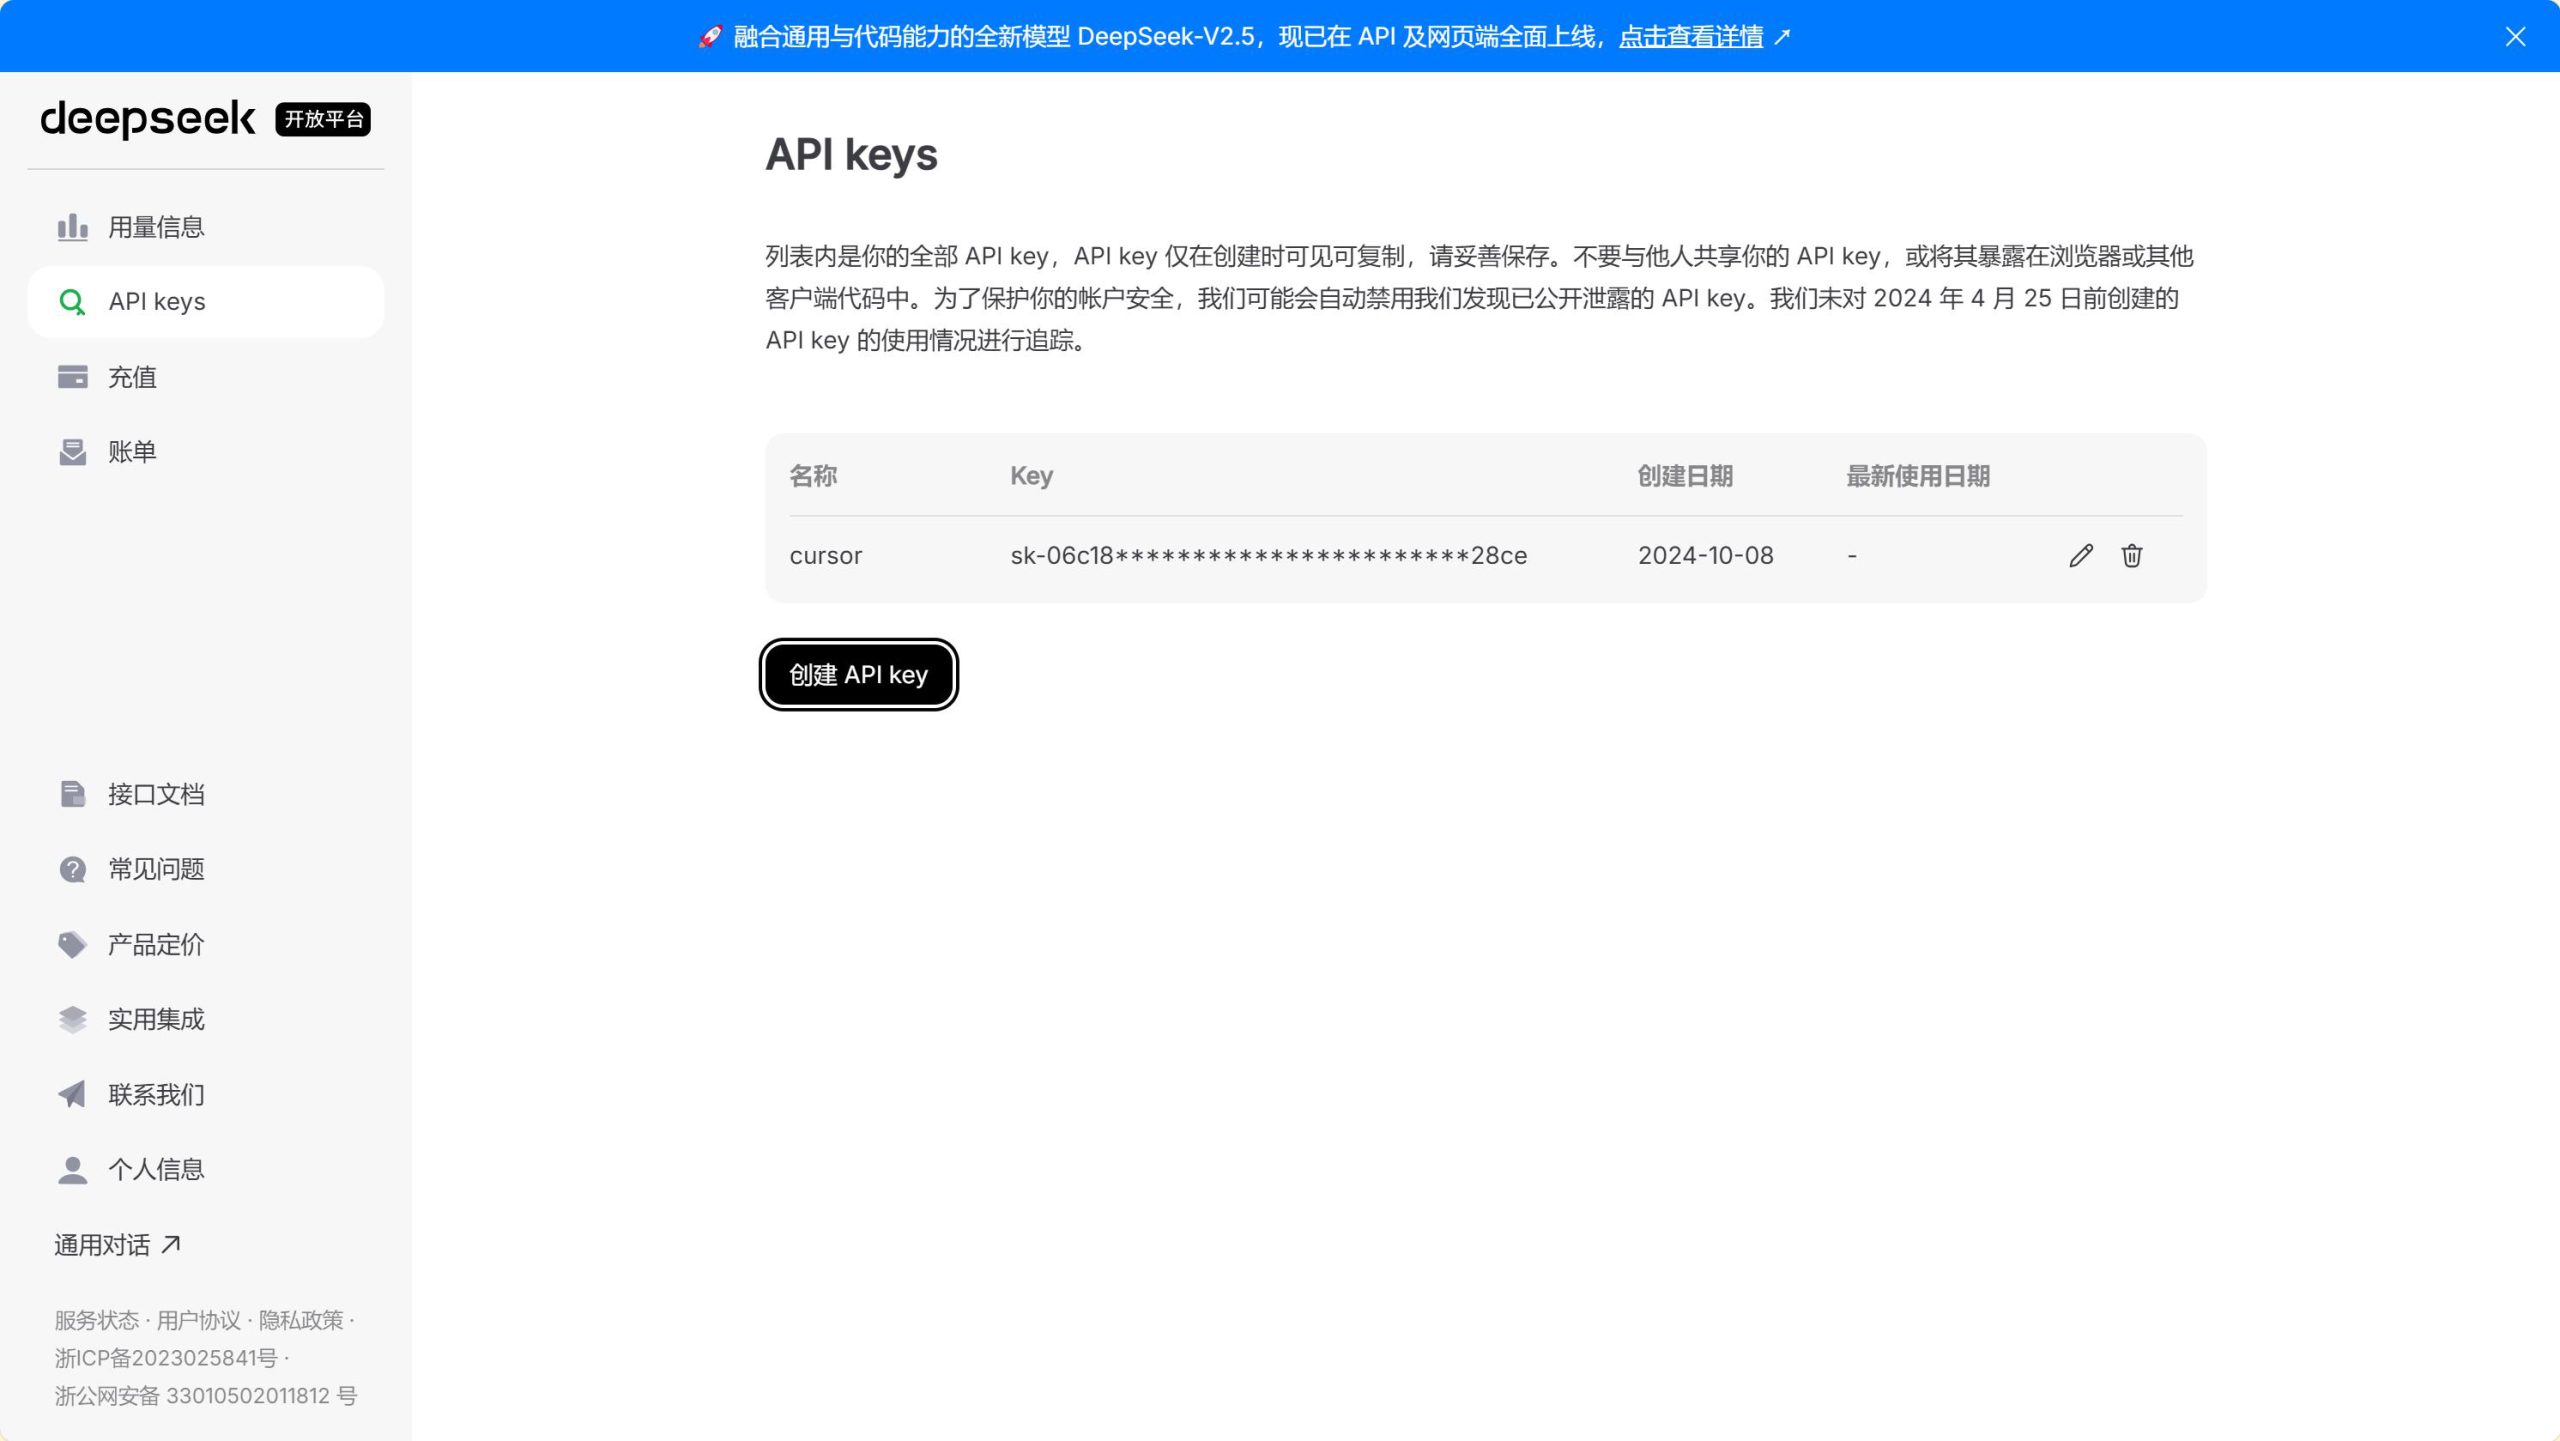Viewport: 2560px width, 1441px height.
Task: Open the 充值 recharge card icon
Action: [72, 377]
